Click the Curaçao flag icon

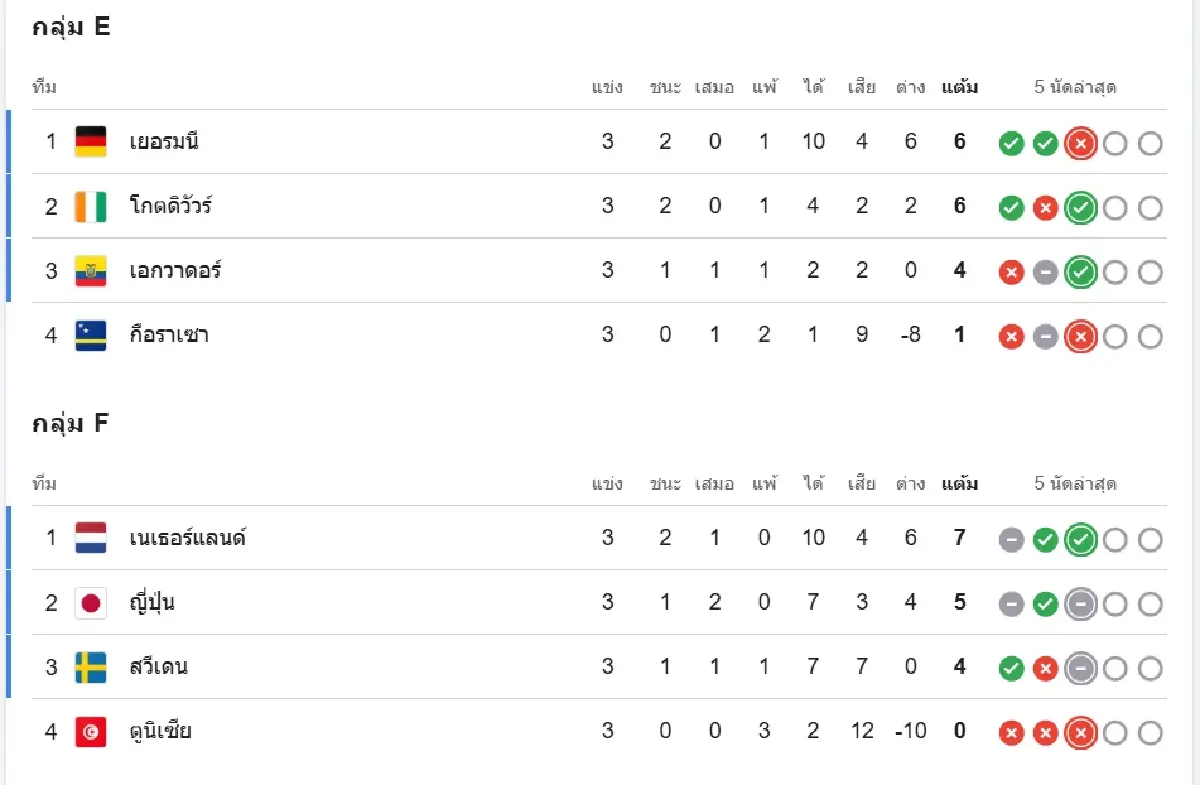(x=90, y=334)
